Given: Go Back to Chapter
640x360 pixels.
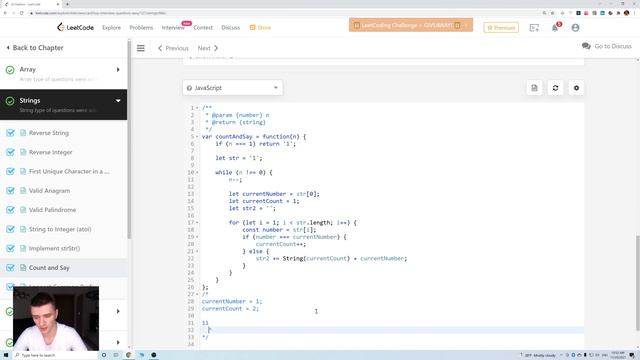Looking at the screenshot, I should [35, 48].
